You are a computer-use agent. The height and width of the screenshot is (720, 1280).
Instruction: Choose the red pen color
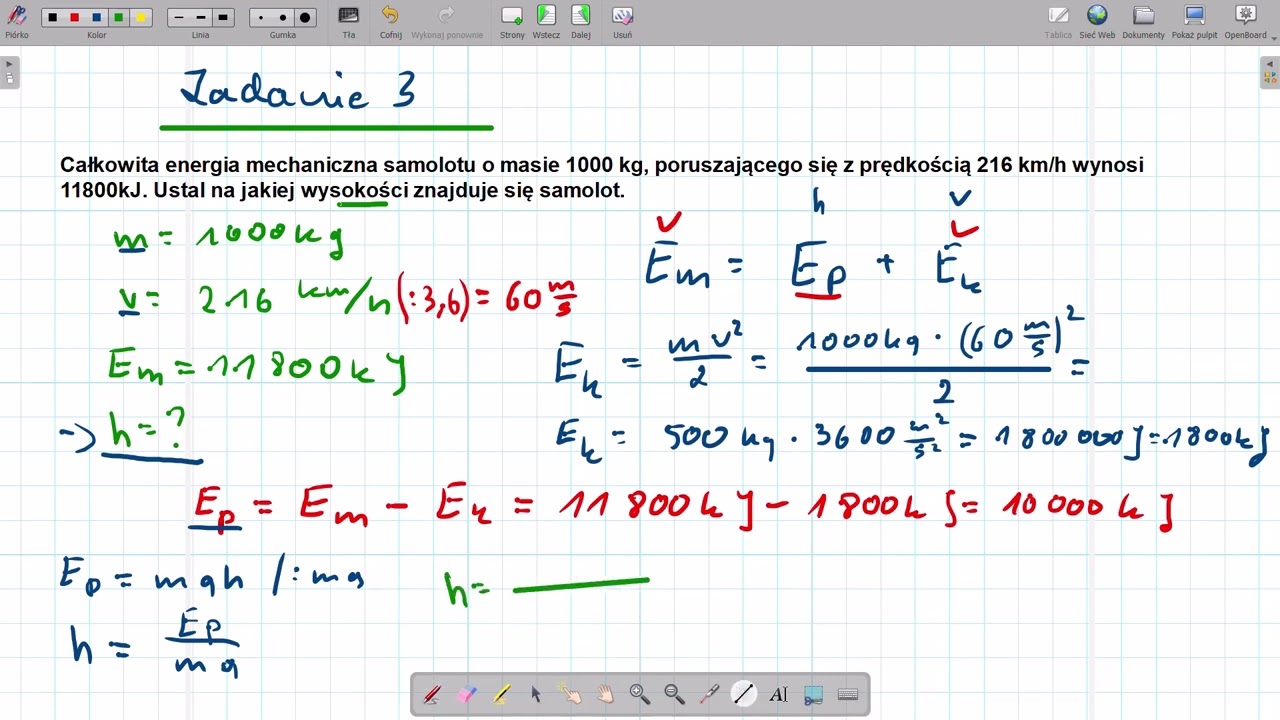tap(75, 18)
